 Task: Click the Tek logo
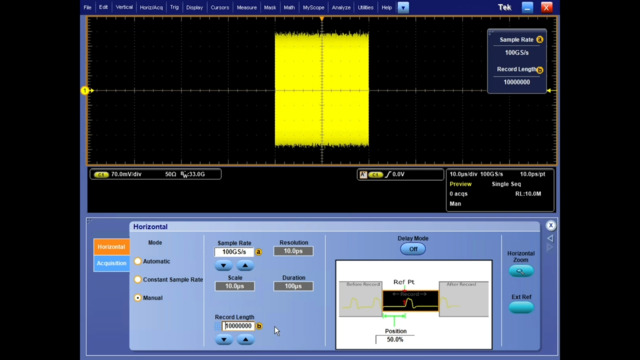pos(504,7)
